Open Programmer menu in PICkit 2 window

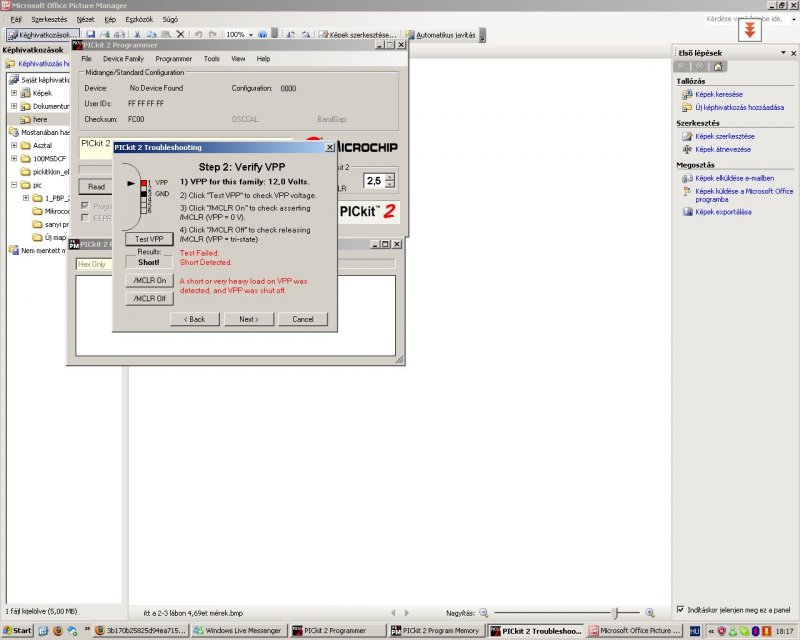click(x=173, y=59)
